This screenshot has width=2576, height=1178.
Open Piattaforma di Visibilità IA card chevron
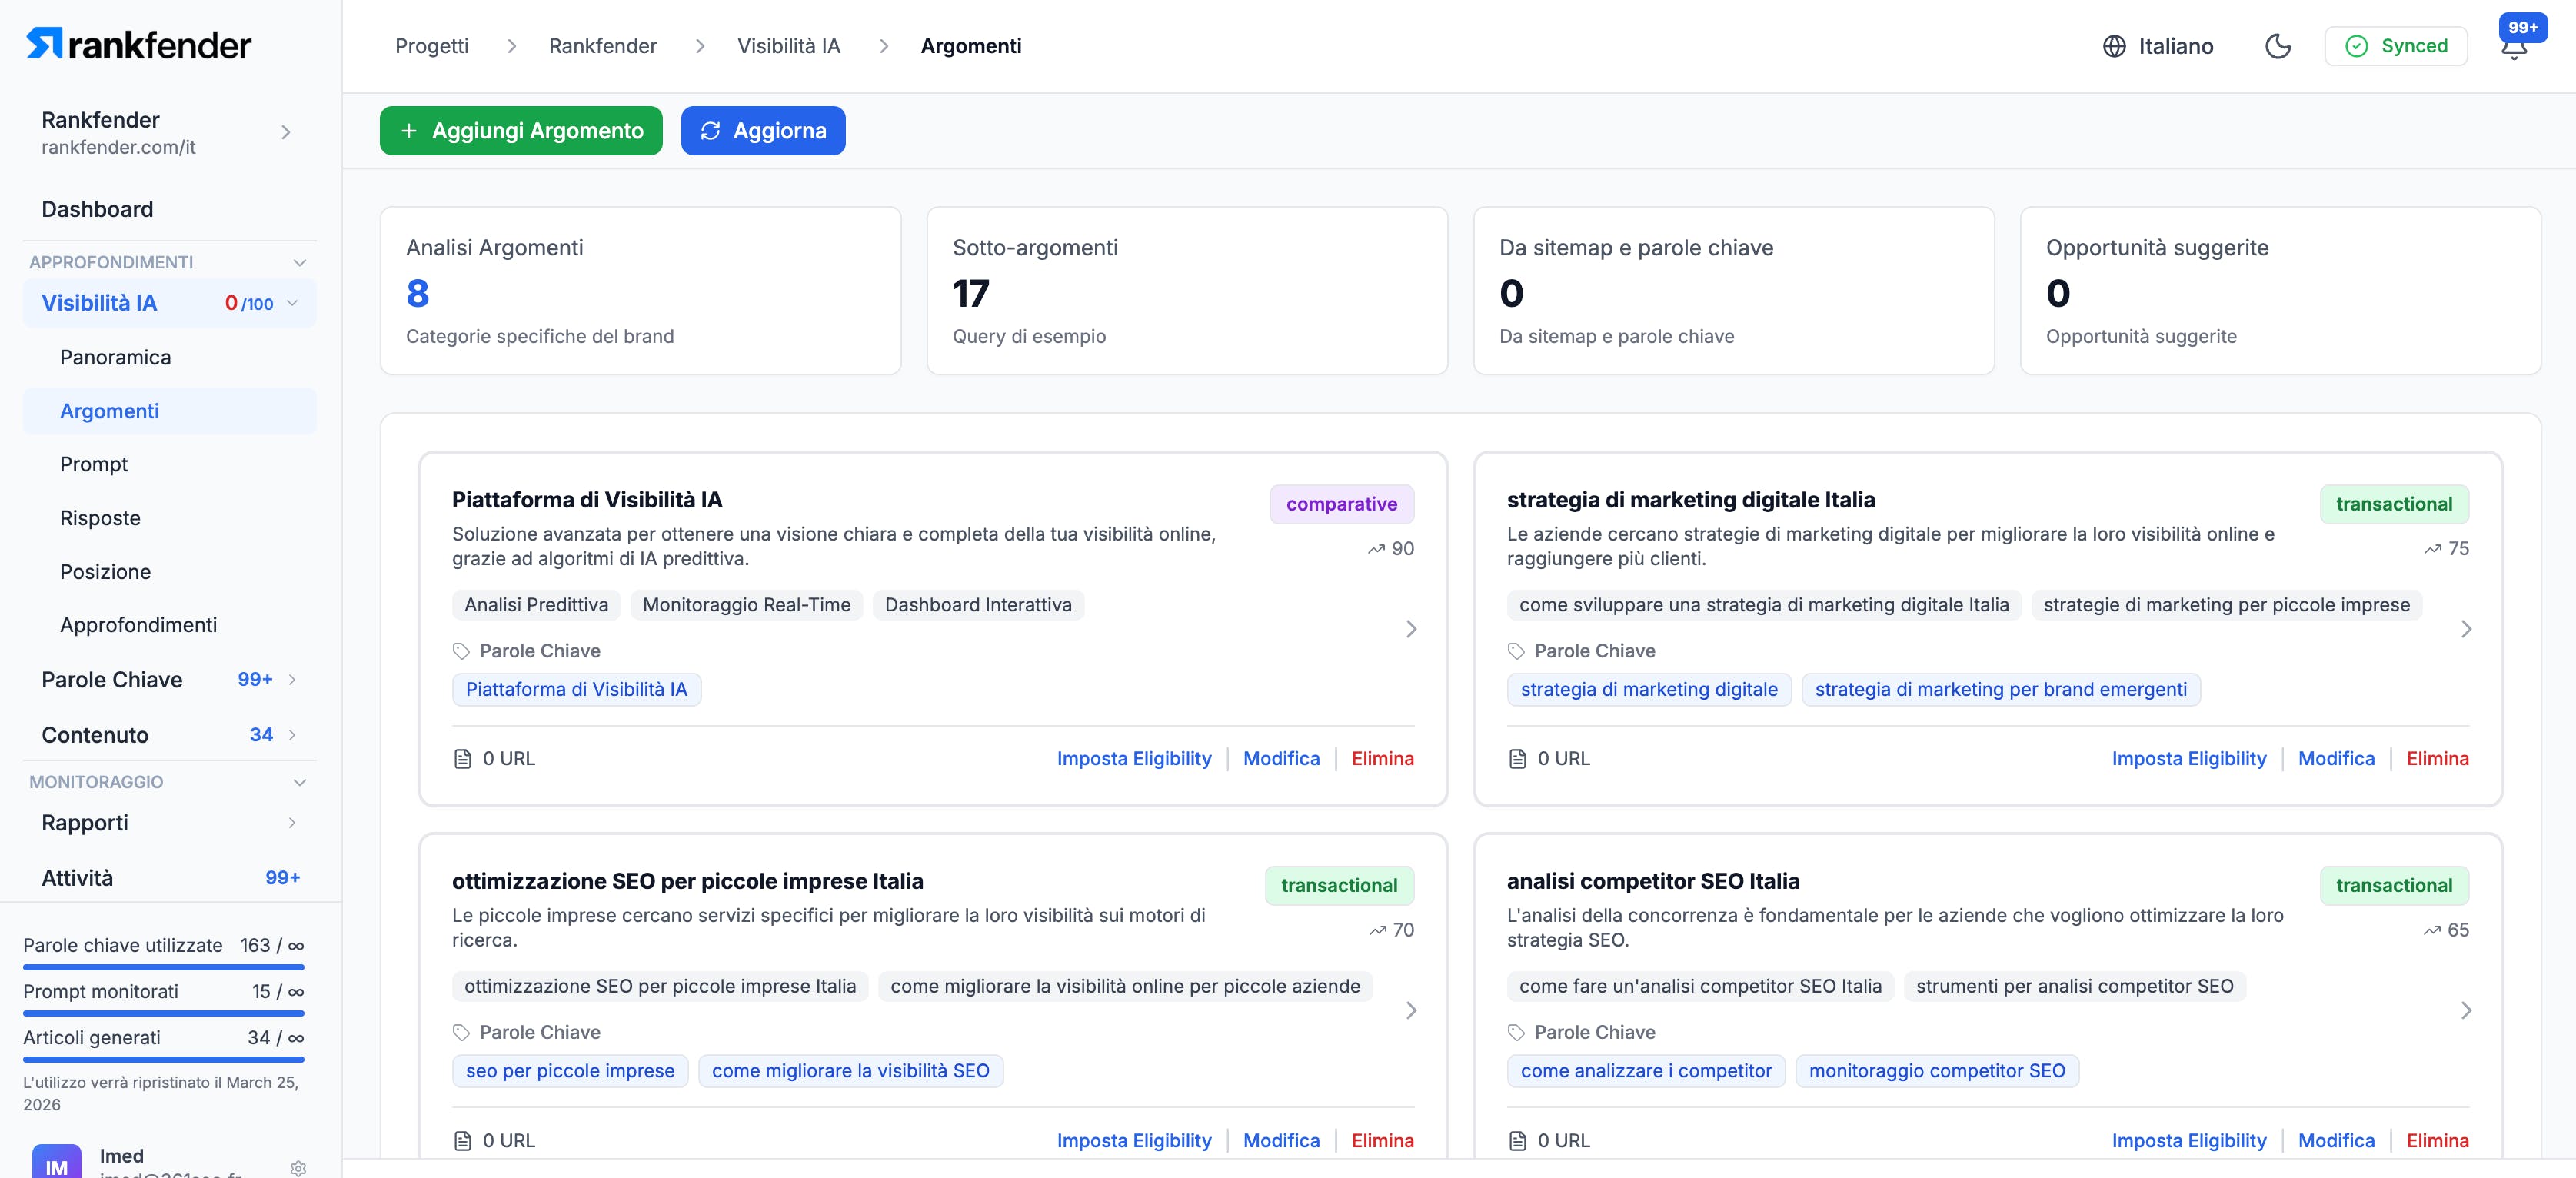click(1411, 629)
